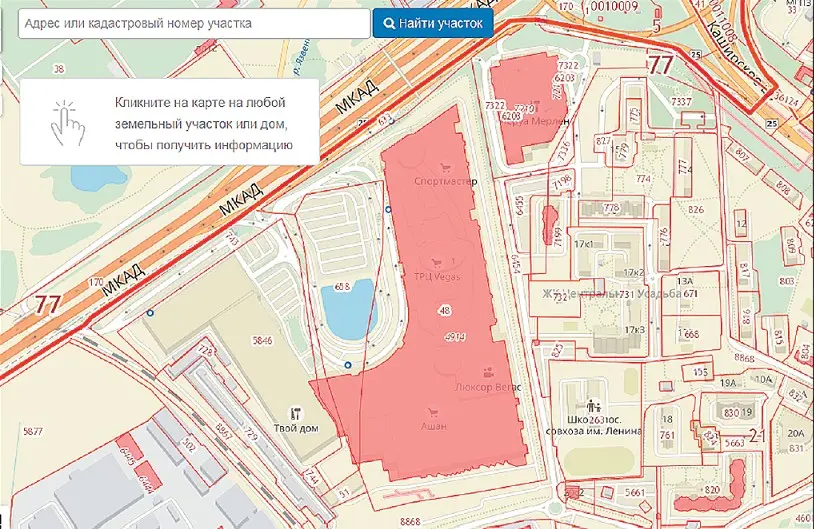Click parcel 826 on the map

click(x=696, y=210)
